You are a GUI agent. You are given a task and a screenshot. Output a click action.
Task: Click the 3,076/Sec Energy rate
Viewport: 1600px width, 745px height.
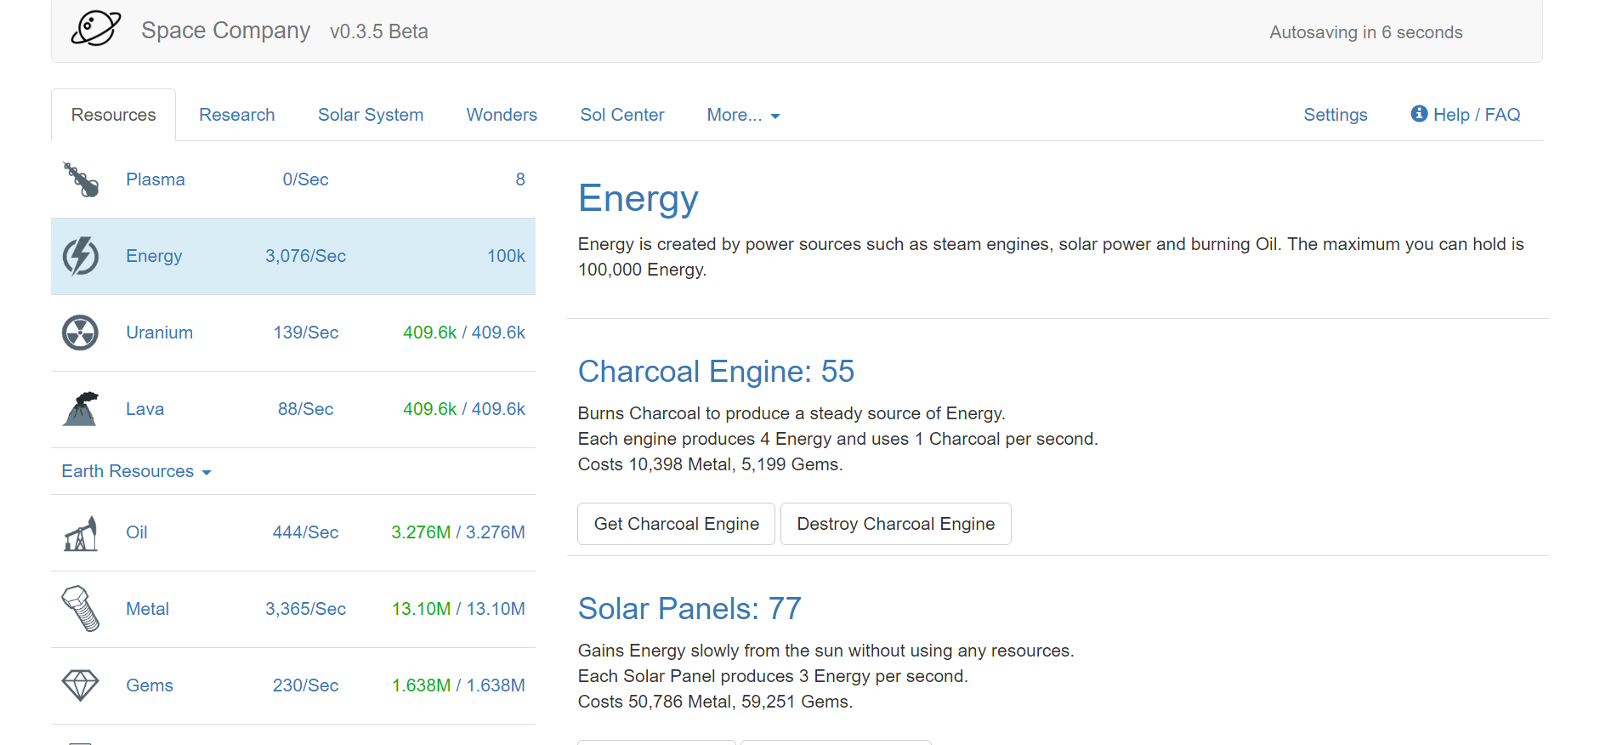(305, 256)
